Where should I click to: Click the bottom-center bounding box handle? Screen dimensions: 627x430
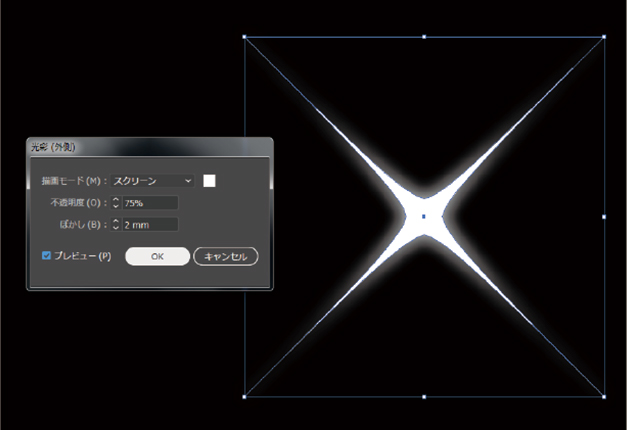(424, 397)
